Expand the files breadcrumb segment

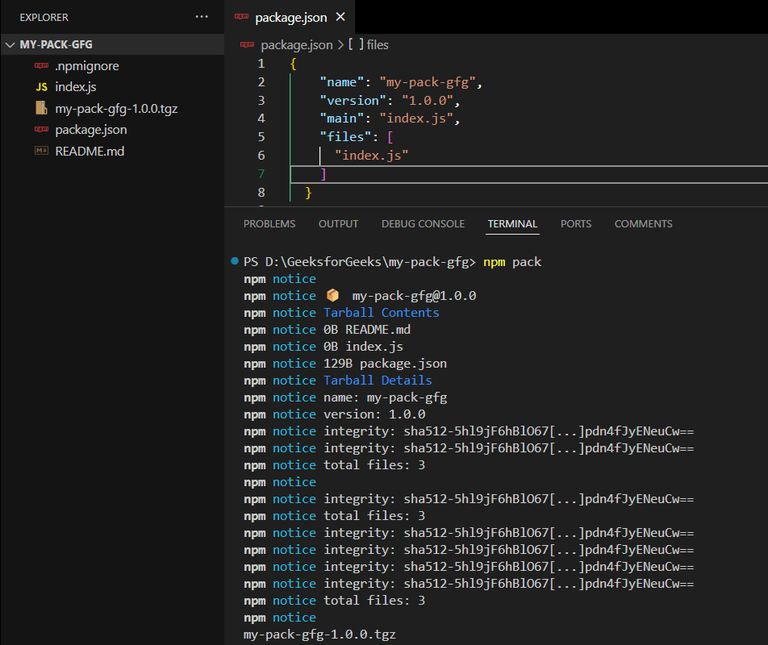pos(377,45)
